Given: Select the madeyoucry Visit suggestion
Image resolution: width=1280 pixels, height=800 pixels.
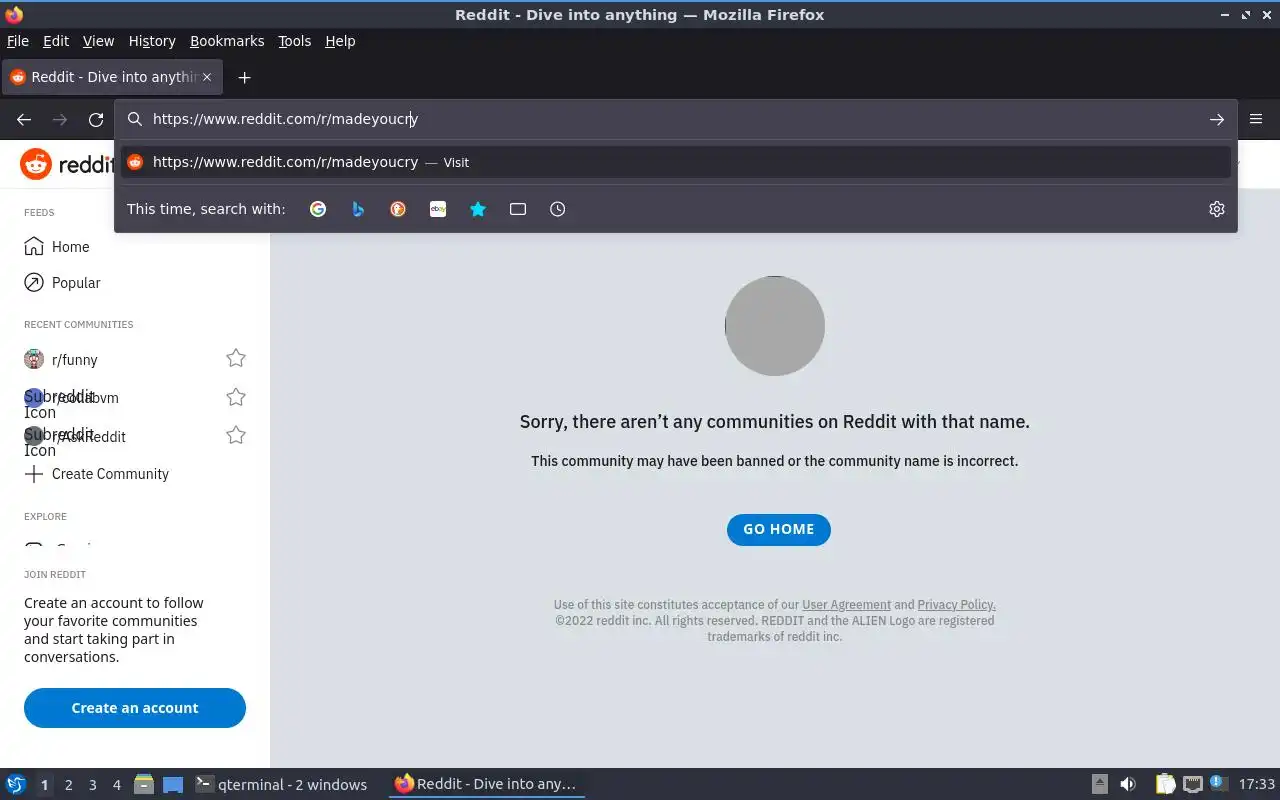Looking at the screenshot, I should tap(675, 162).
